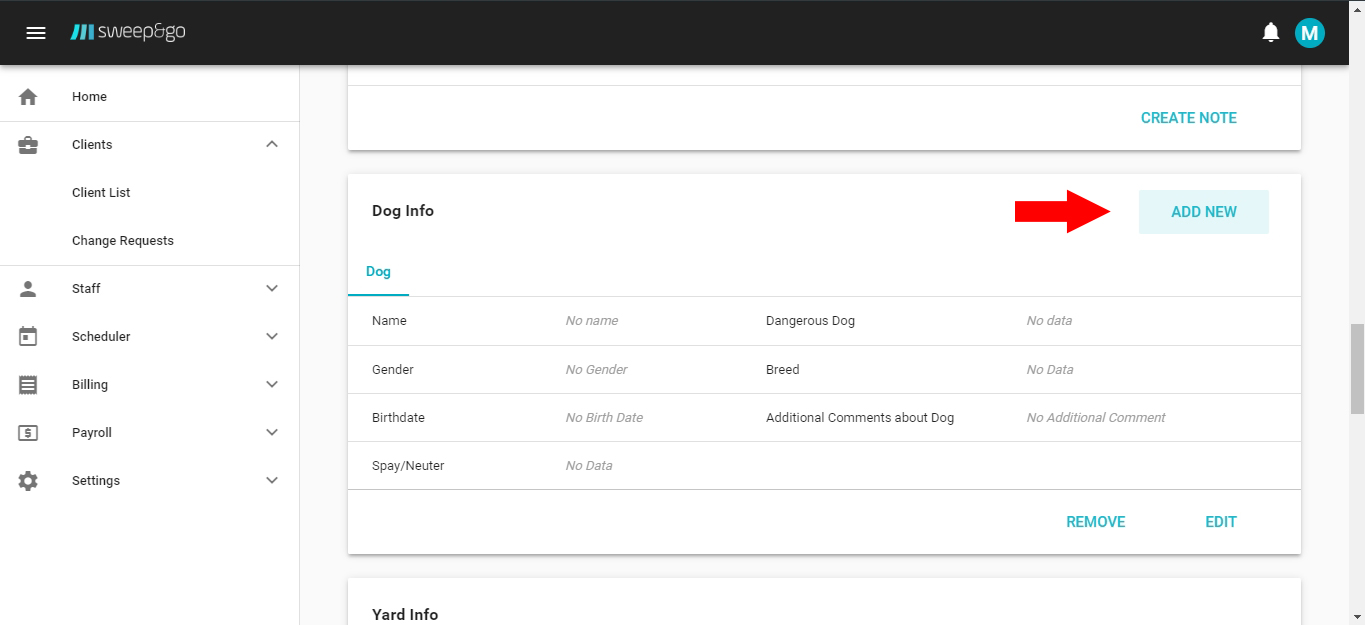The width and height of the screenshot is (1365, 625).
Task: Expand the Billing section
Action: [x=271, y=384]
